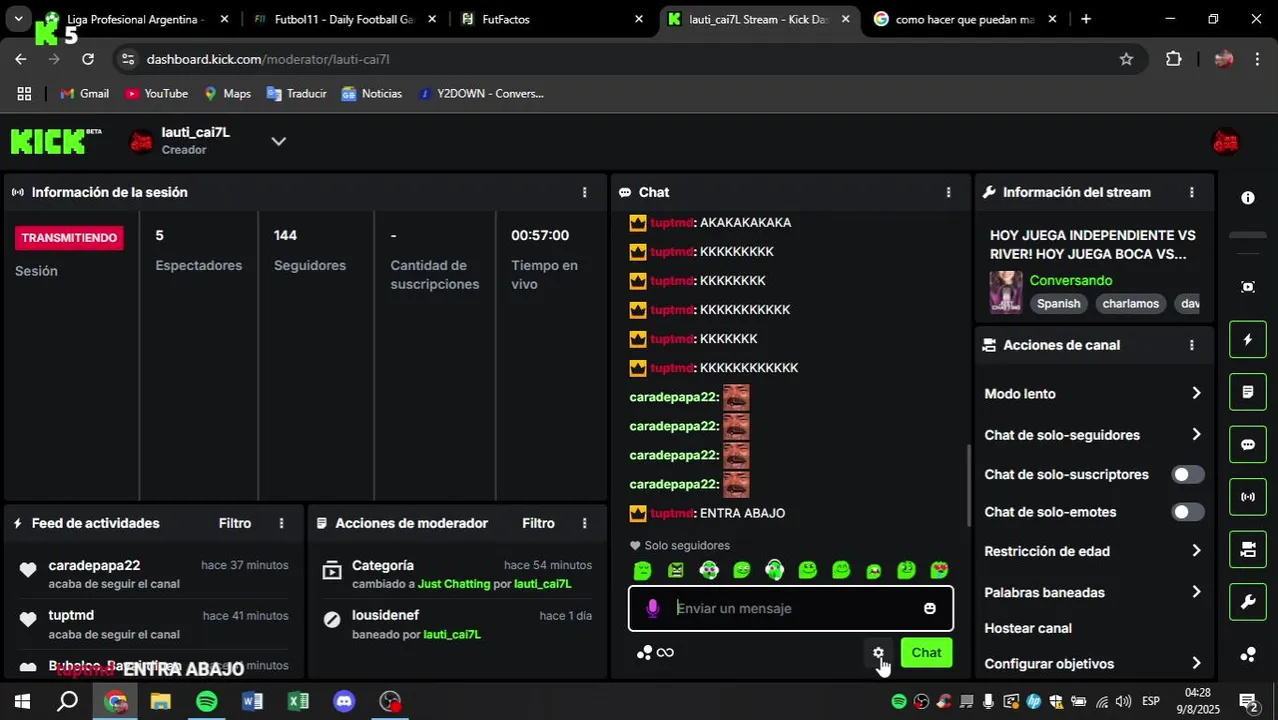Bookmark this page with the star icon
Screen dimensions: 1278x720
point(1126,59)
